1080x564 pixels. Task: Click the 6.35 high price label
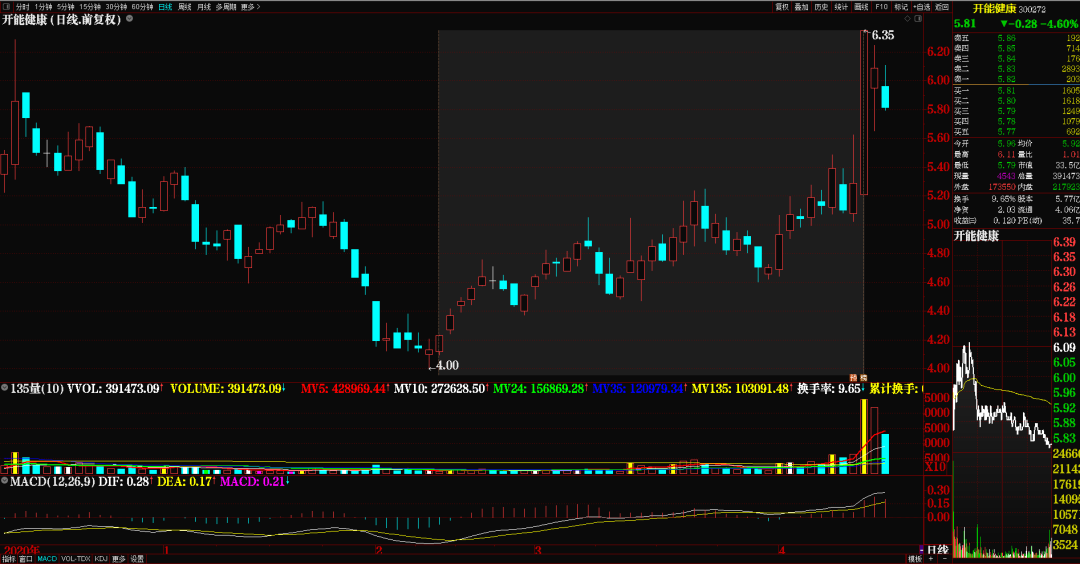tap(883, 35)
